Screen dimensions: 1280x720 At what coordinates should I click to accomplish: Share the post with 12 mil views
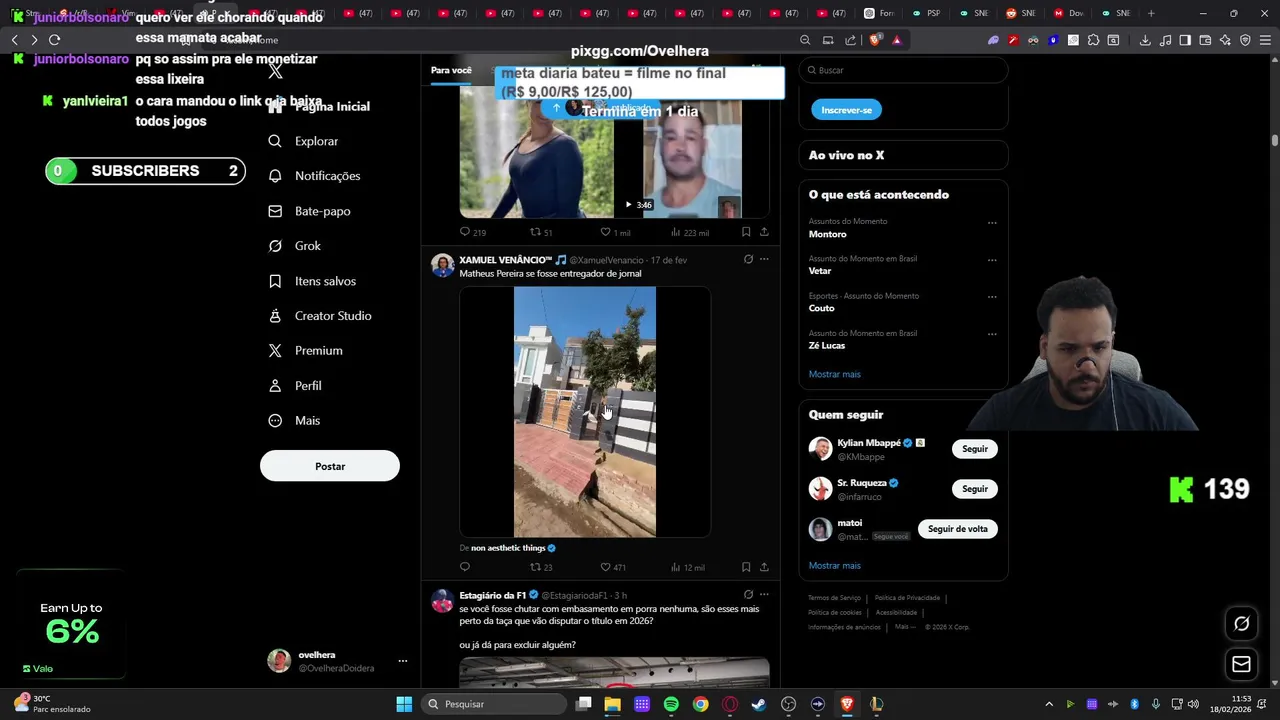point(764,567)
